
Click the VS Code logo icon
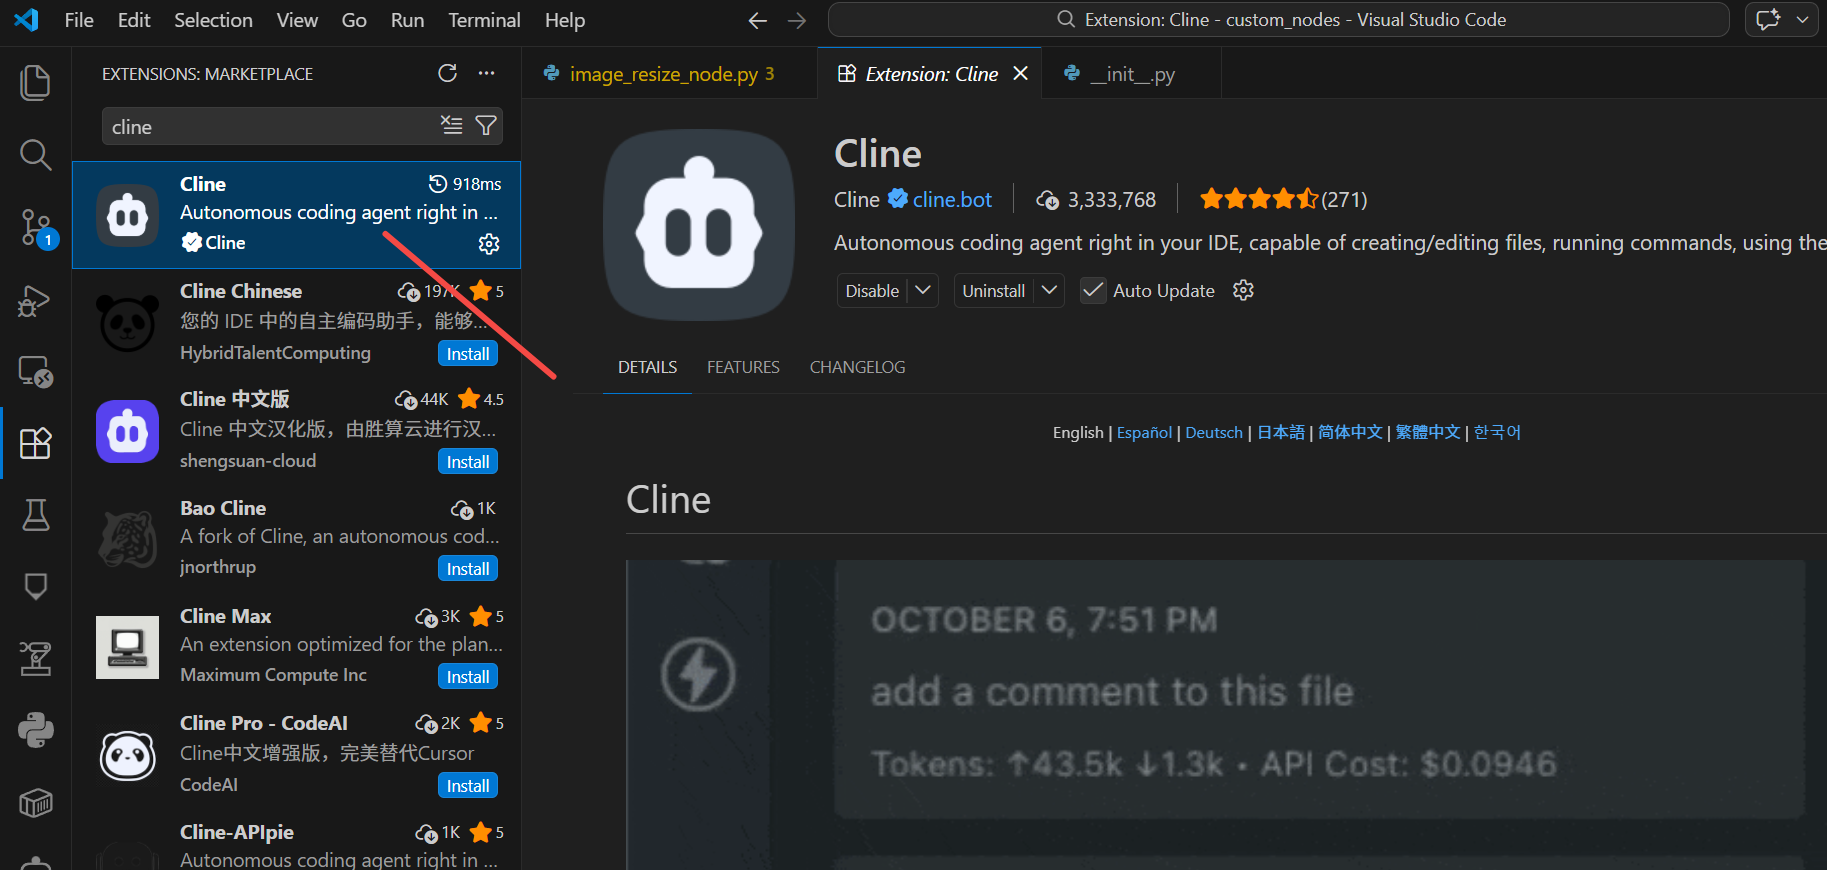click(27, 20)
